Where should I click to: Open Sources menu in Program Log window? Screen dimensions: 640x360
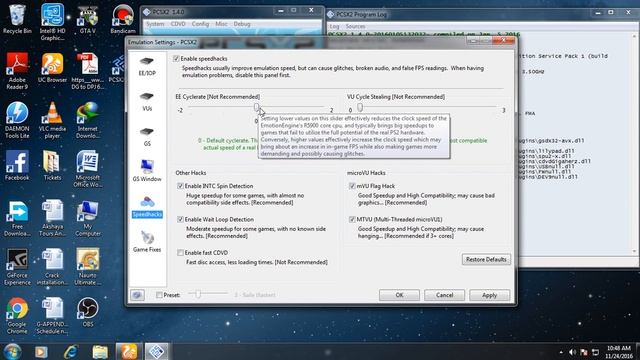pos(355,26)
